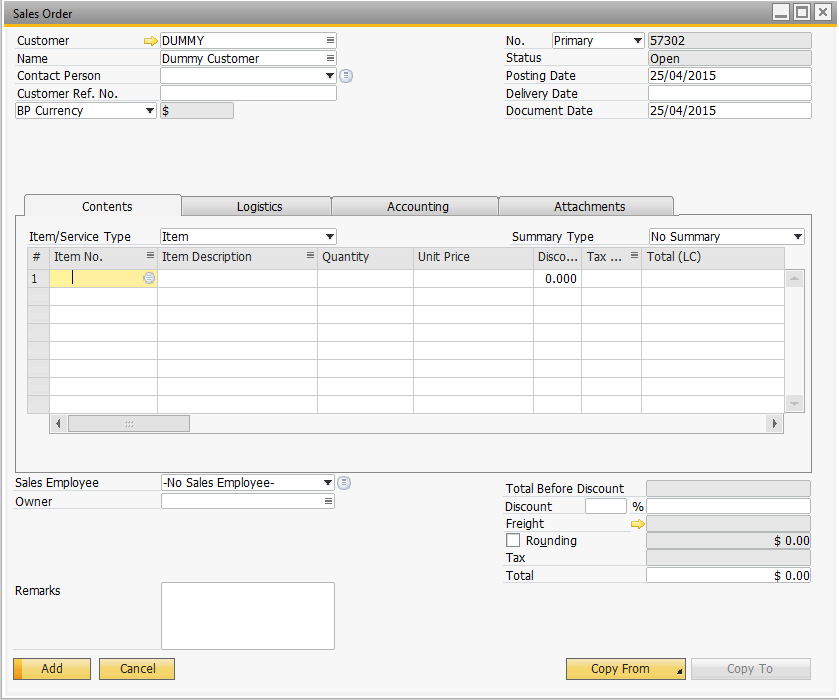Viewport: 839px width, 700px height.
Task: Switch to the Attachments tab
Action: pyautogui.click(x=586, y=205)
